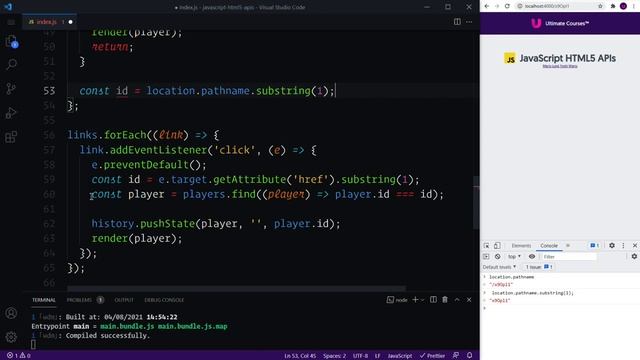The height and width of the screenshot is (360, 640).
Task: Open the new-terminal launch profile dropdown
Action: [x=422, y=300]
